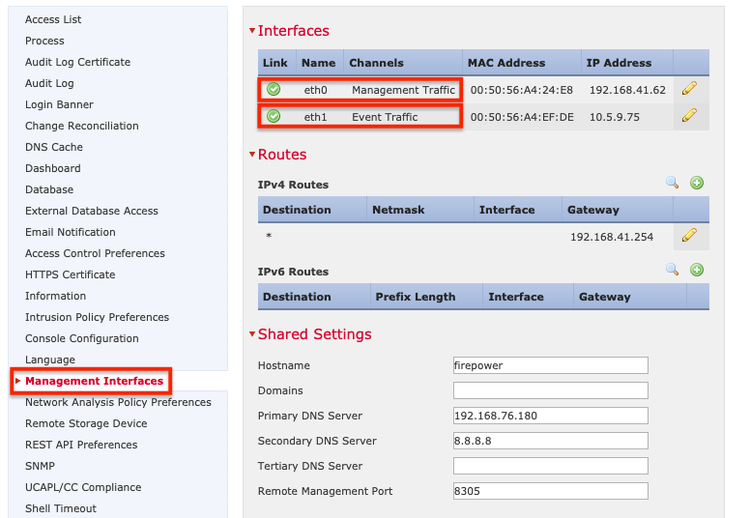Edit the eth0 interface with pencil icon
Image resolution: width=750 pixels, height=518 pixels.
[689, 88]
